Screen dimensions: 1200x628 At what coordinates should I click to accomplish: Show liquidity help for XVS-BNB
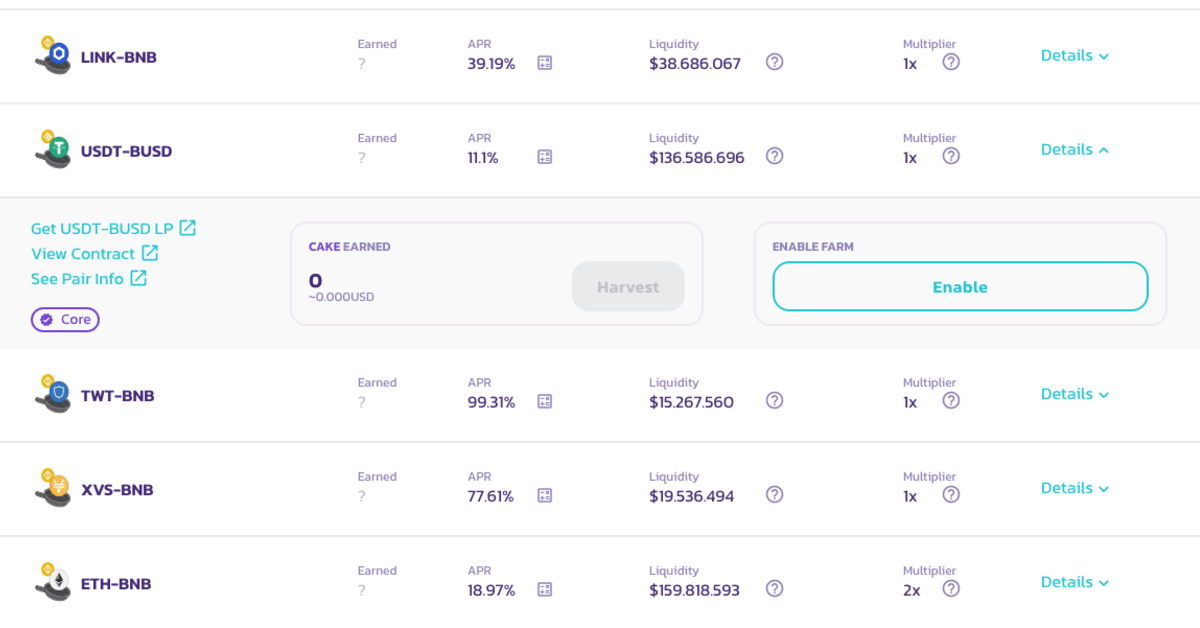click(775, 494)
